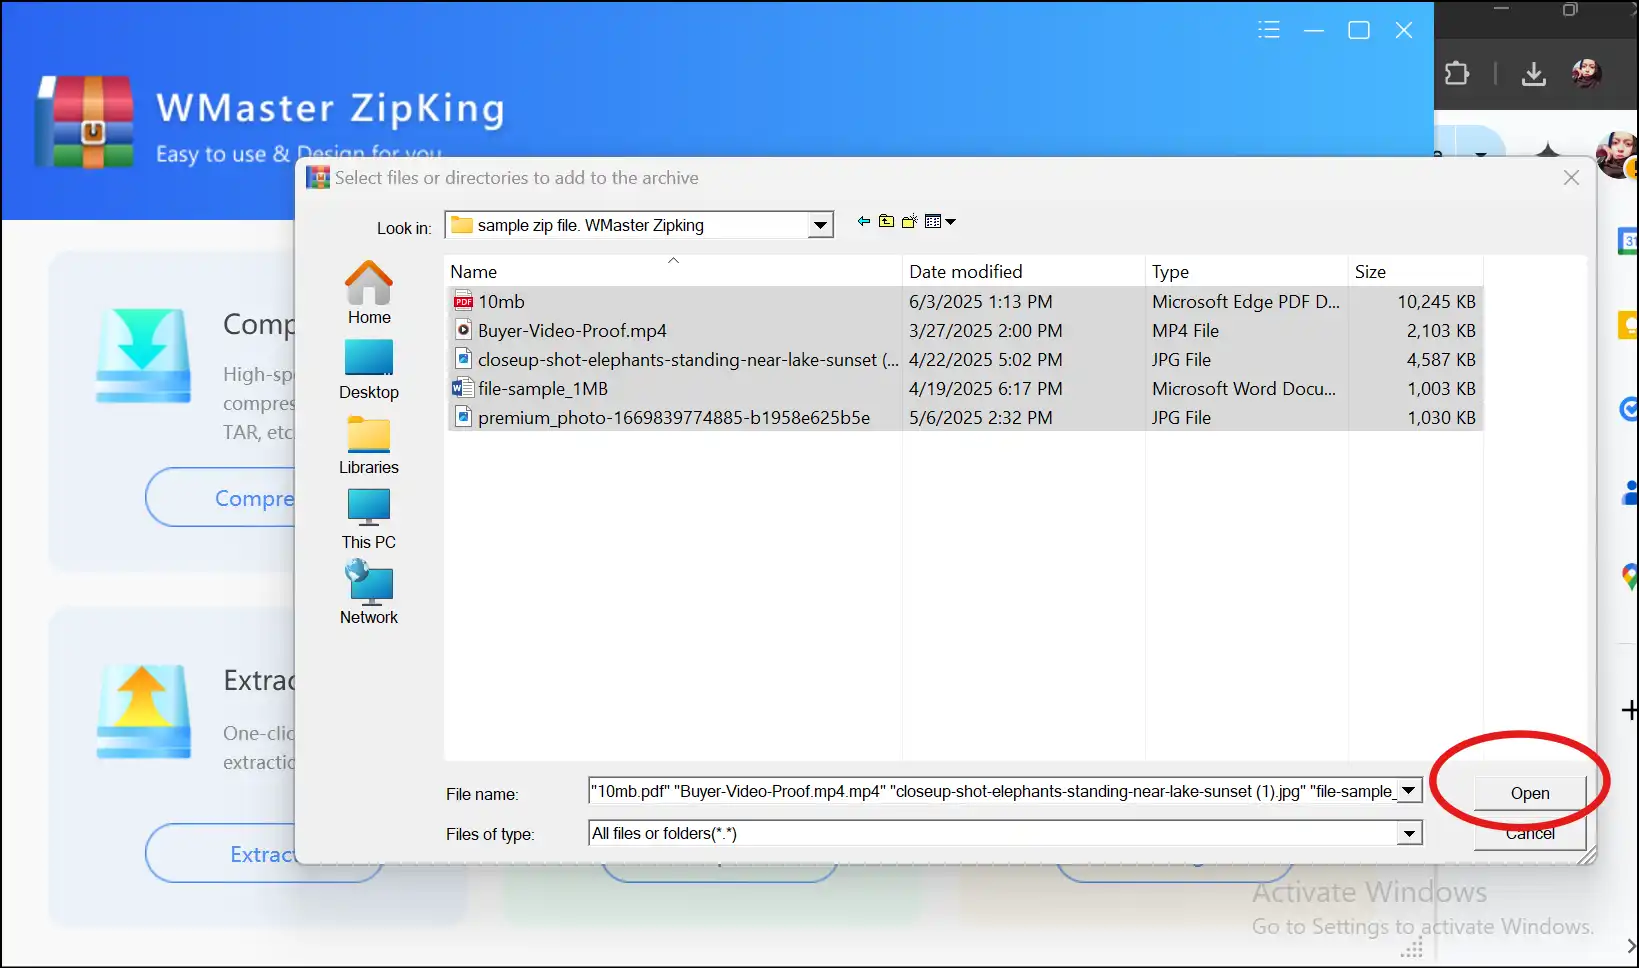Image resolution: width=1639 pixels, height=968 pixels.
Task: Select closeup-shot-elephants-standing-near-lake-sunset file name
Action: [x=688, y=359]
